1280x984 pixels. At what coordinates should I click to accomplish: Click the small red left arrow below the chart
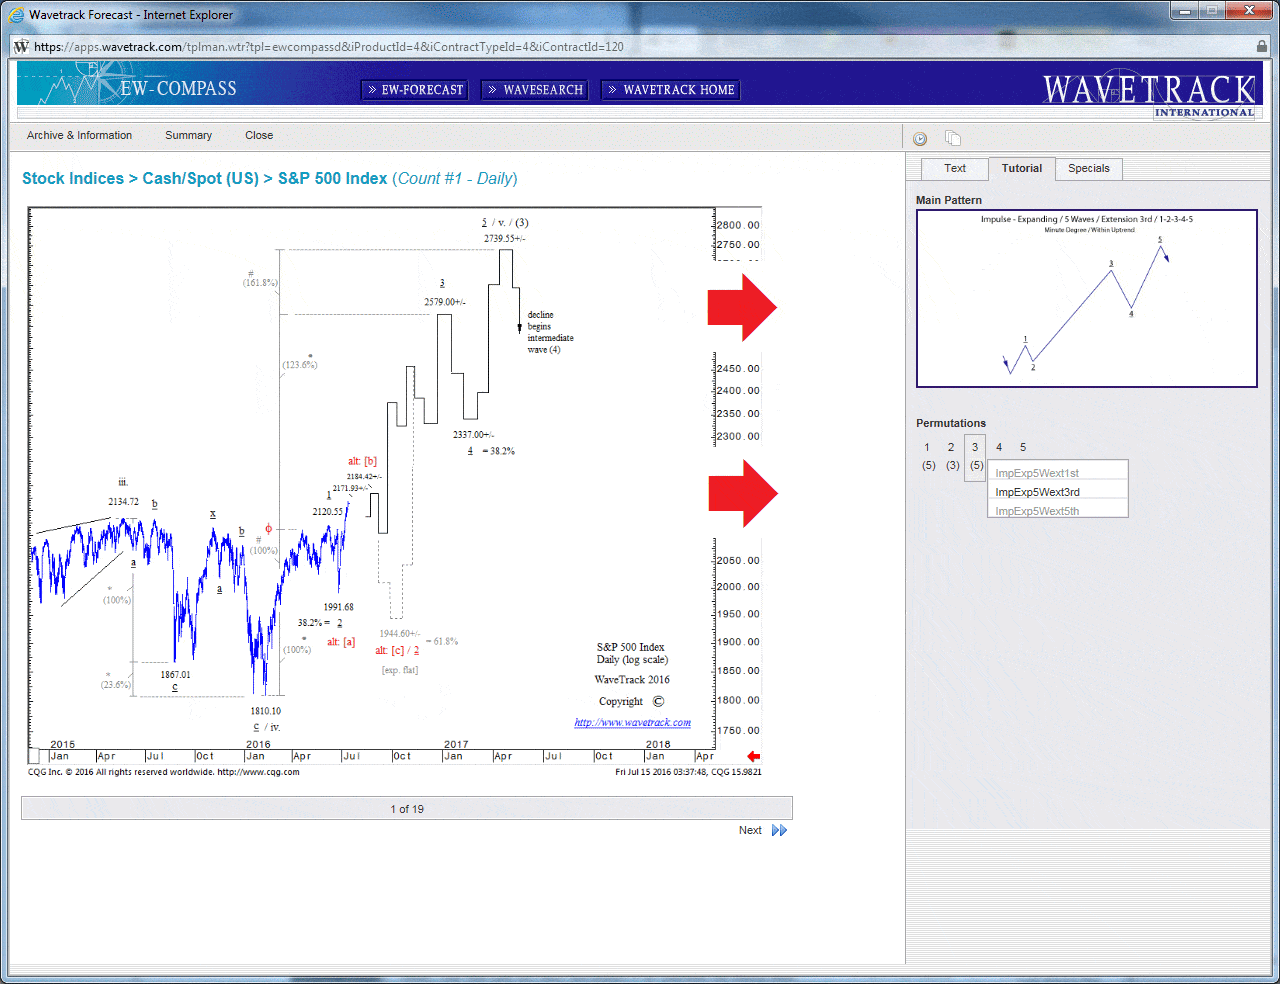(x=753, y=756)
